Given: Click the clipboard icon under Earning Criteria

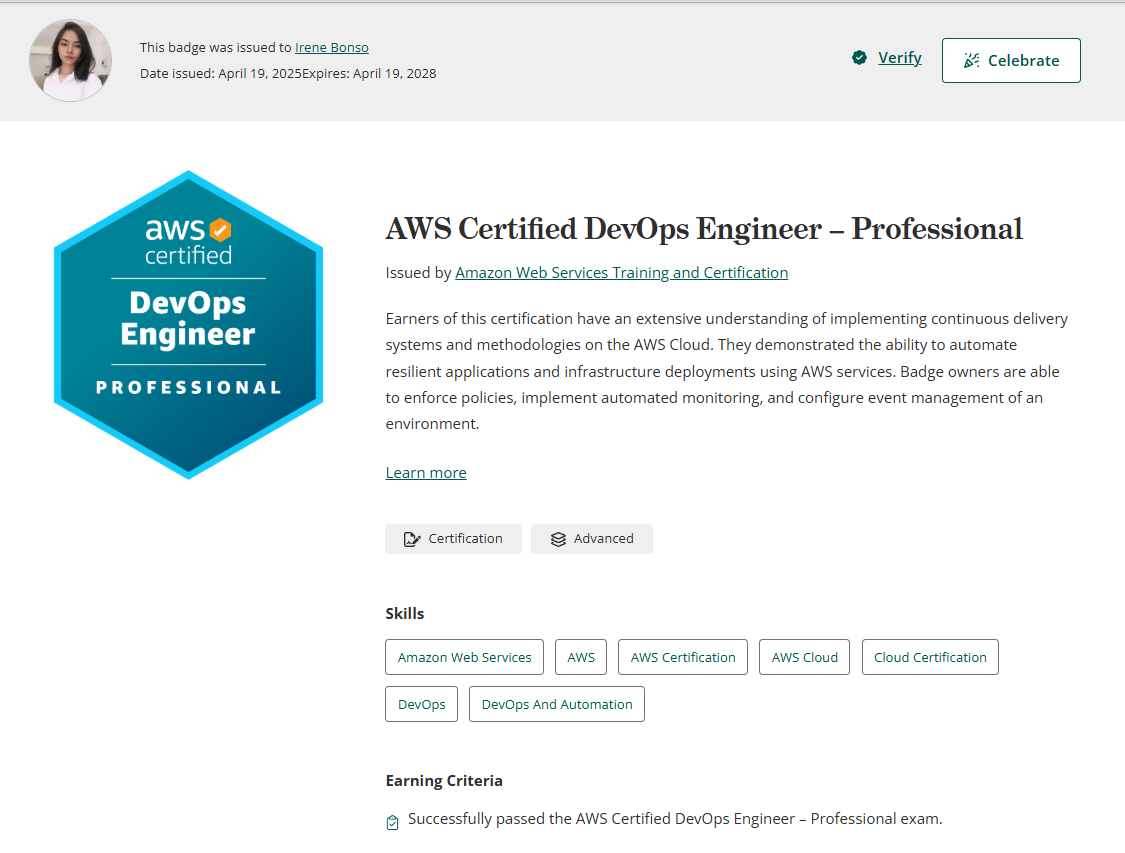Looking at the screenshot, I should 392,822.
